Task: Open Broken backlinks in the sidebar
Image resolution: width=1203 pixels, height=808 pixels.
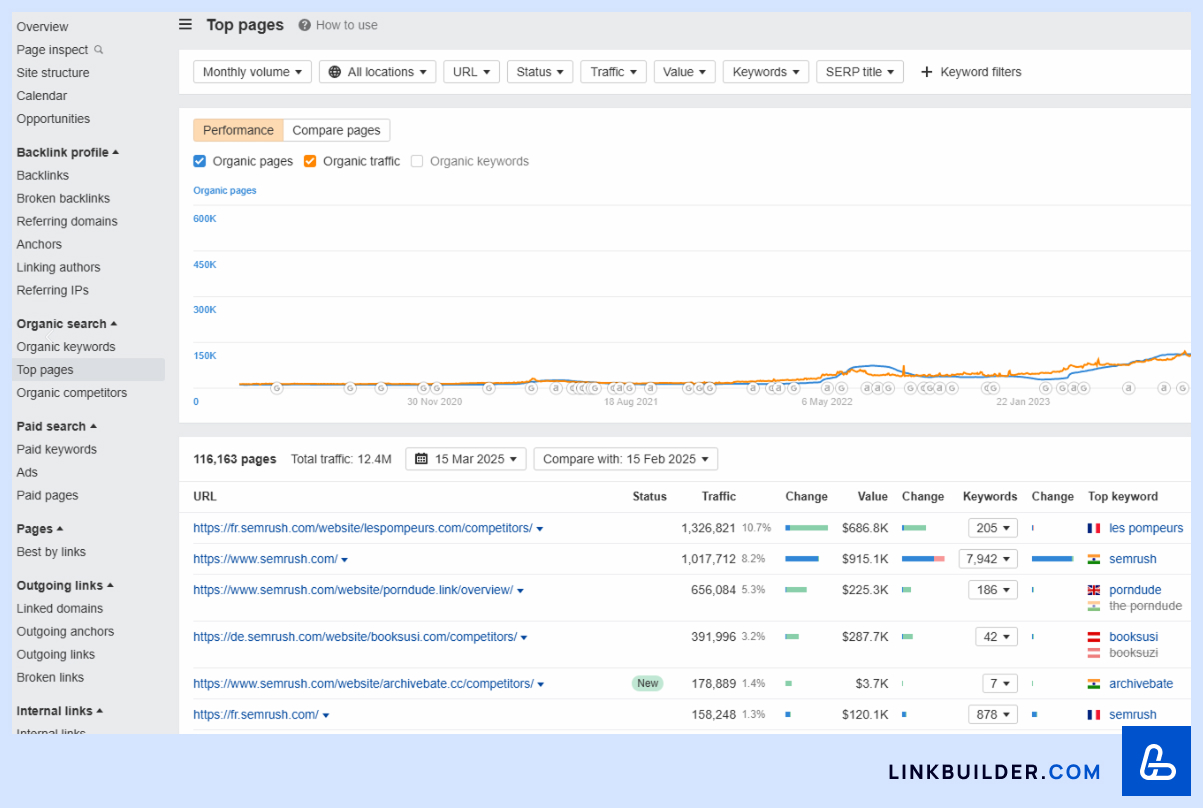Action: click(x=63, y=199)
